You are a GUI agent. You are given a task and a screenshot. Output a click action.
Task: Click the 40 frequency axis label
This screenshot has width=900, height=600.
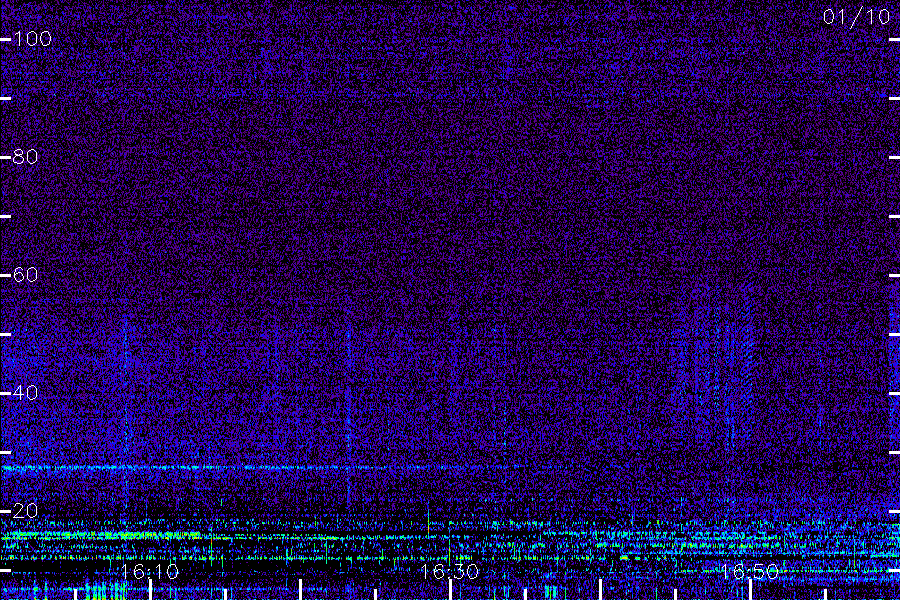point(25,393)
